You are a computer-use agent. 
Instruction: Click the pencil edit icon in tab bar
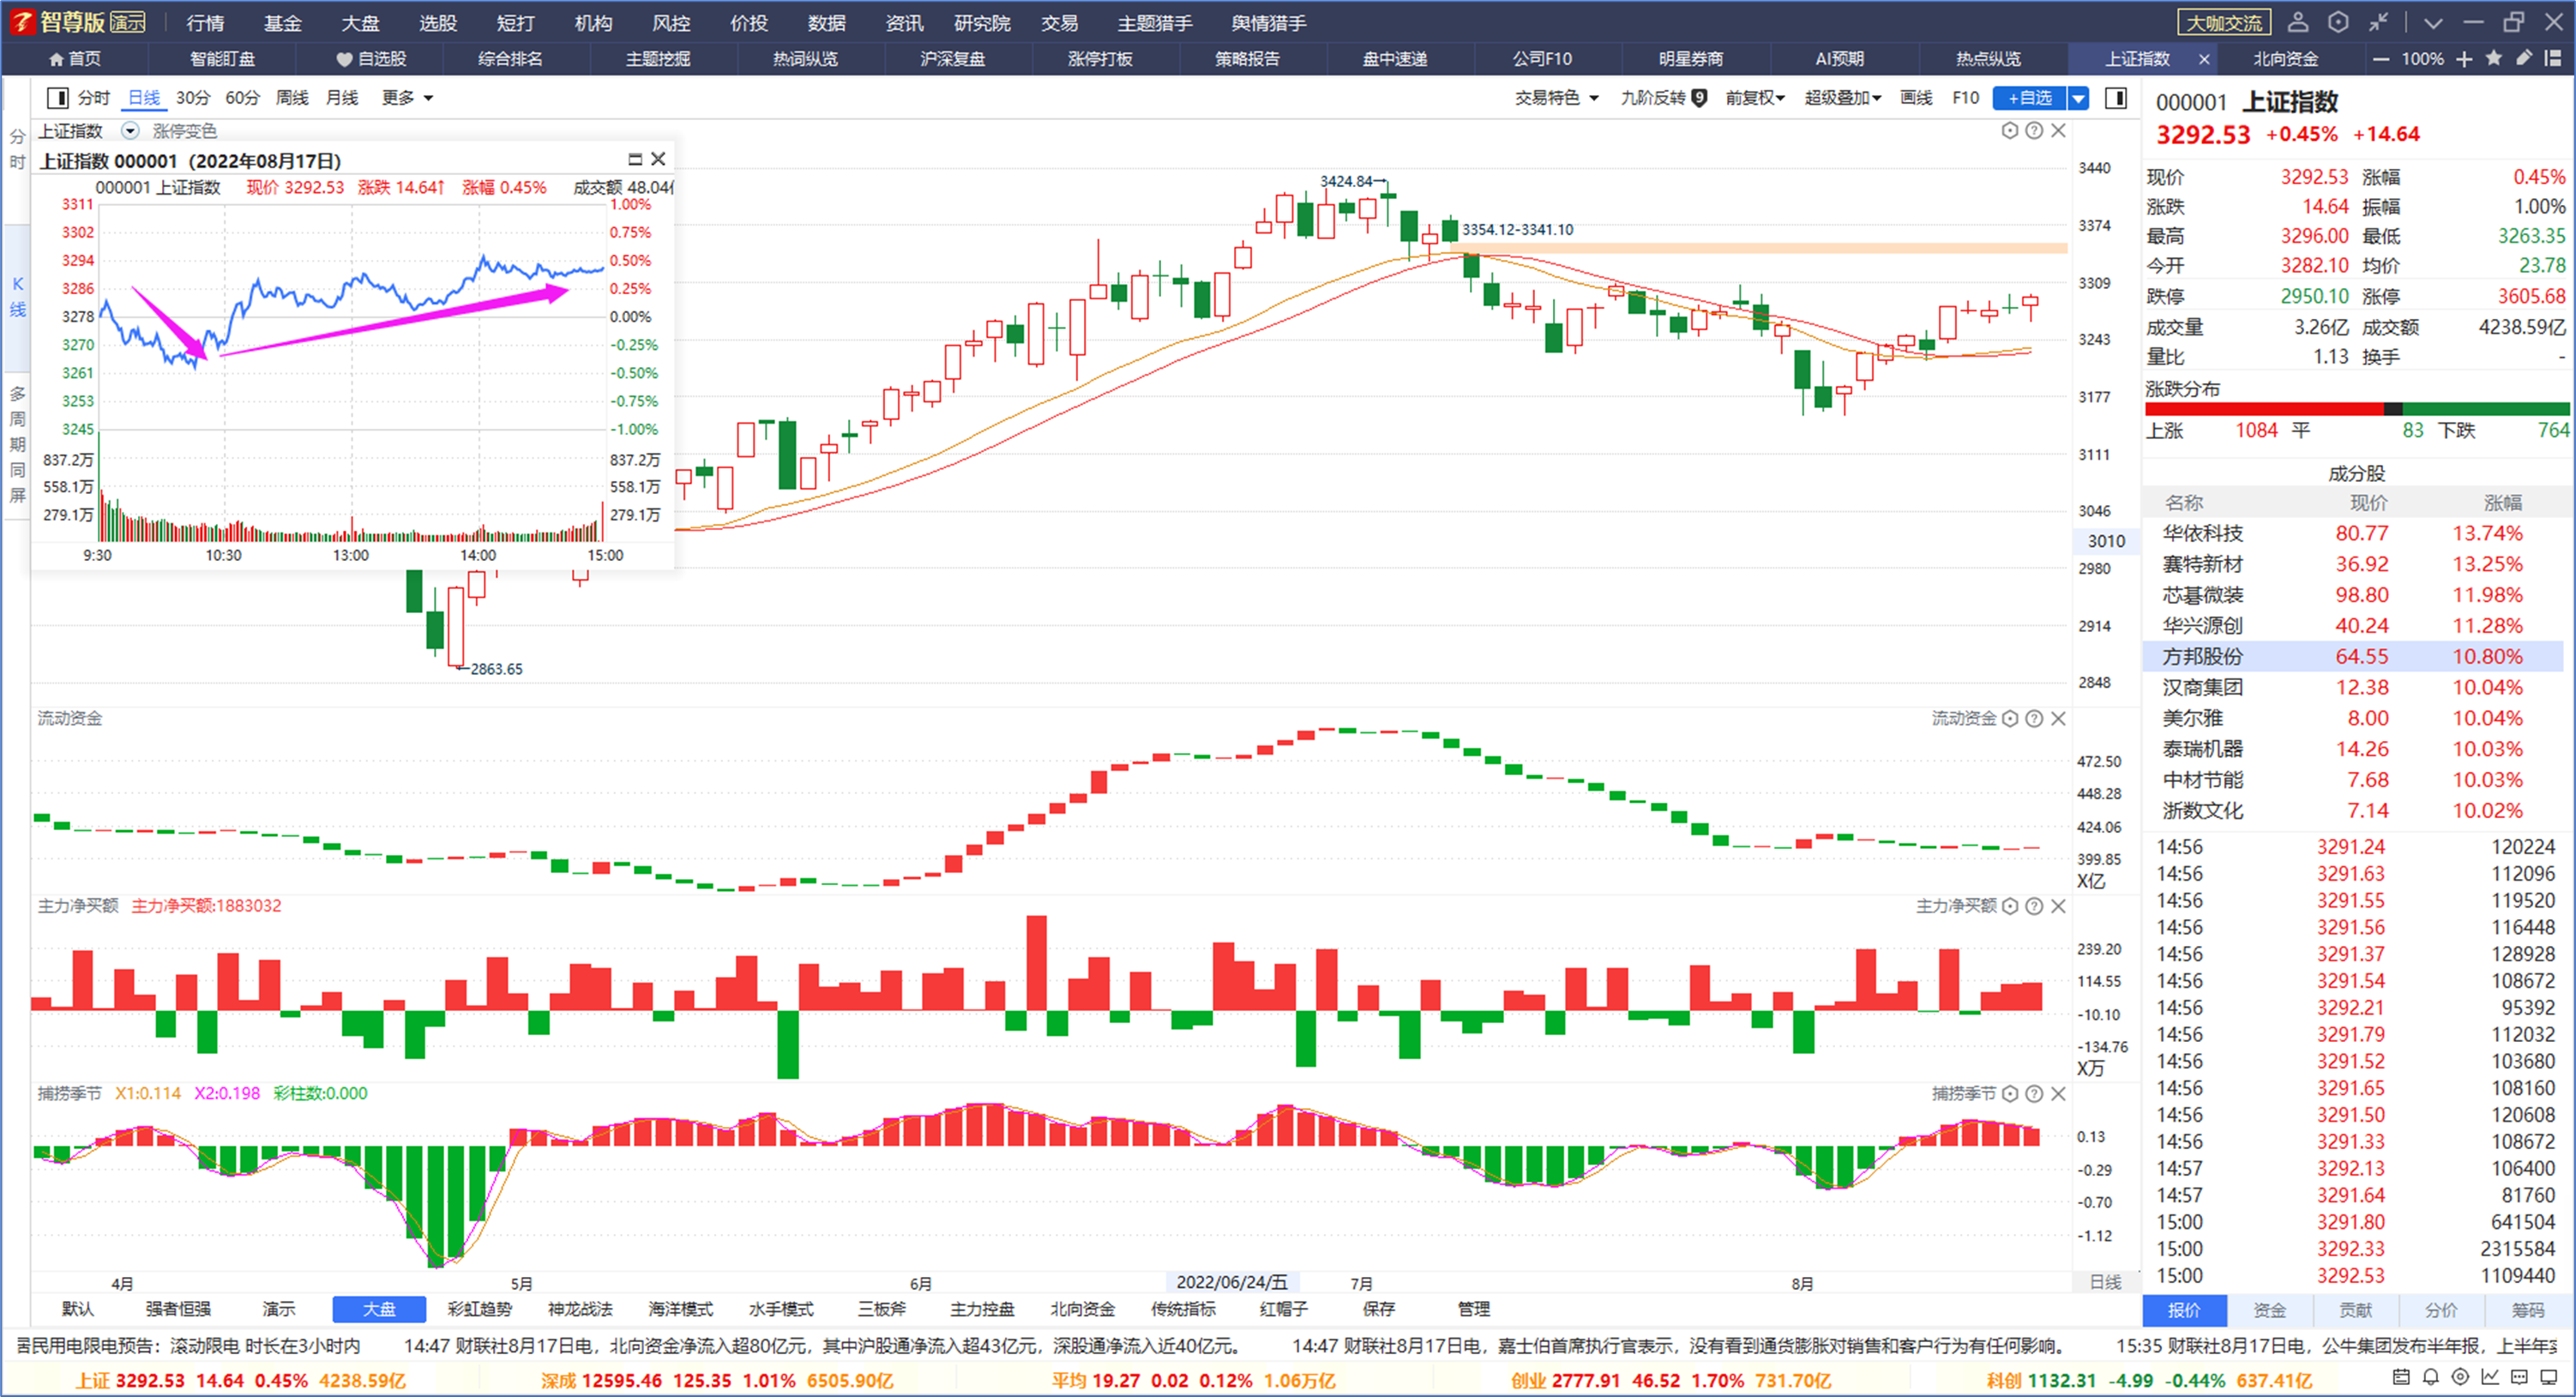[2523, 58]
